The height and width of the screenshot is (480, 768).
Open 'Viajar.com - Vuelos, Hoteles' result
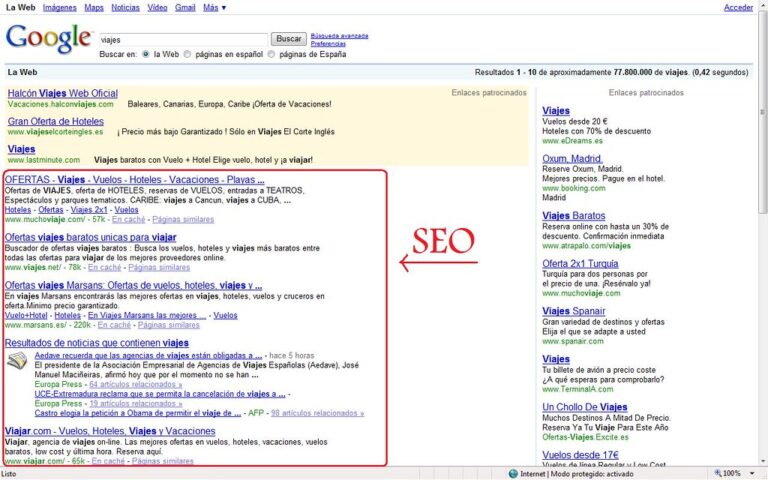click(x=110, y=432)
